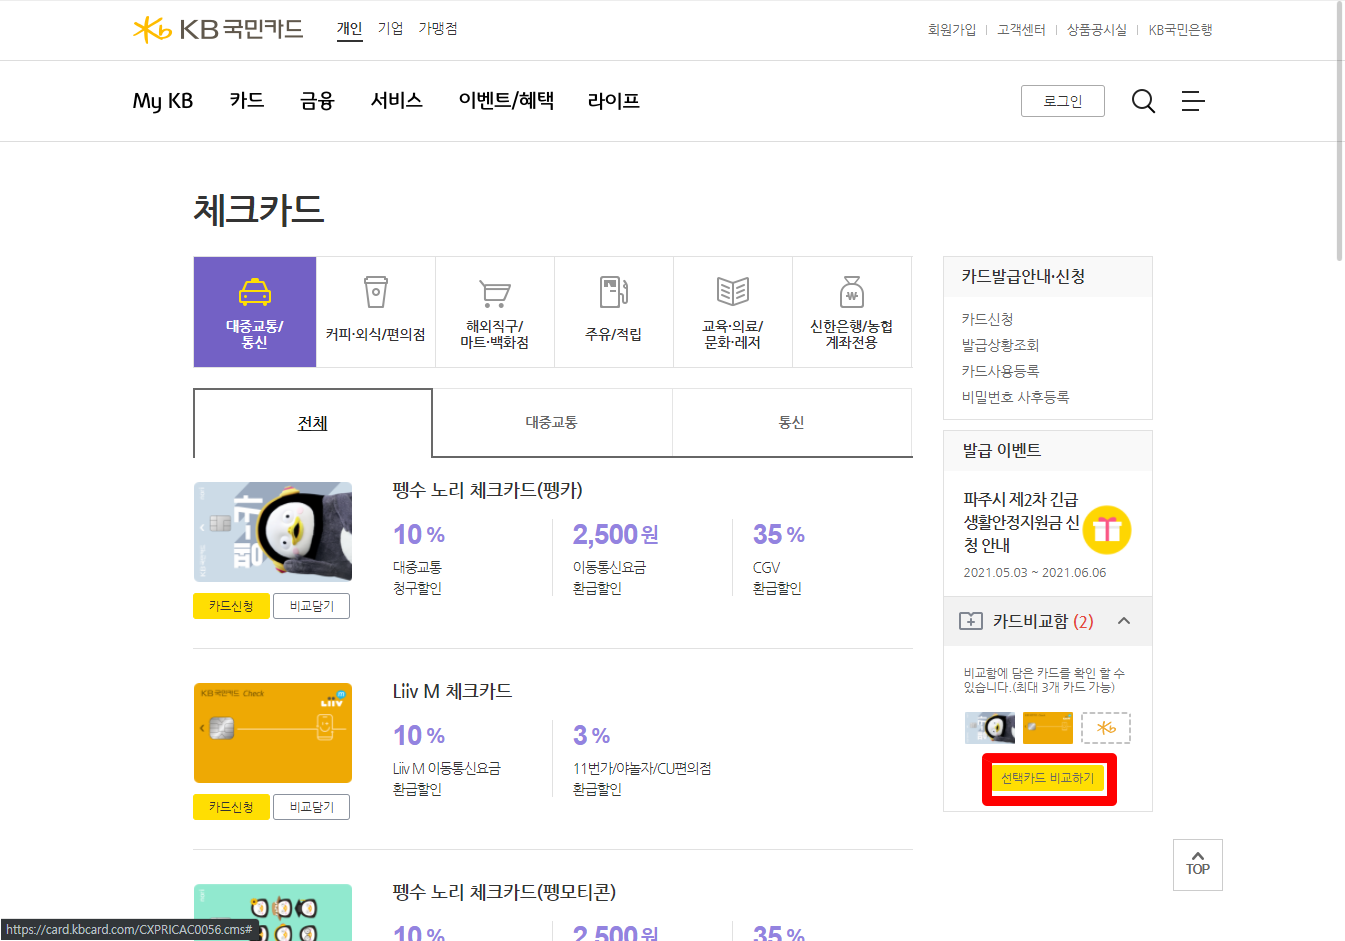Click the yellow Liiv M card image
This screenshot has width=1345, height=941.
273,733
